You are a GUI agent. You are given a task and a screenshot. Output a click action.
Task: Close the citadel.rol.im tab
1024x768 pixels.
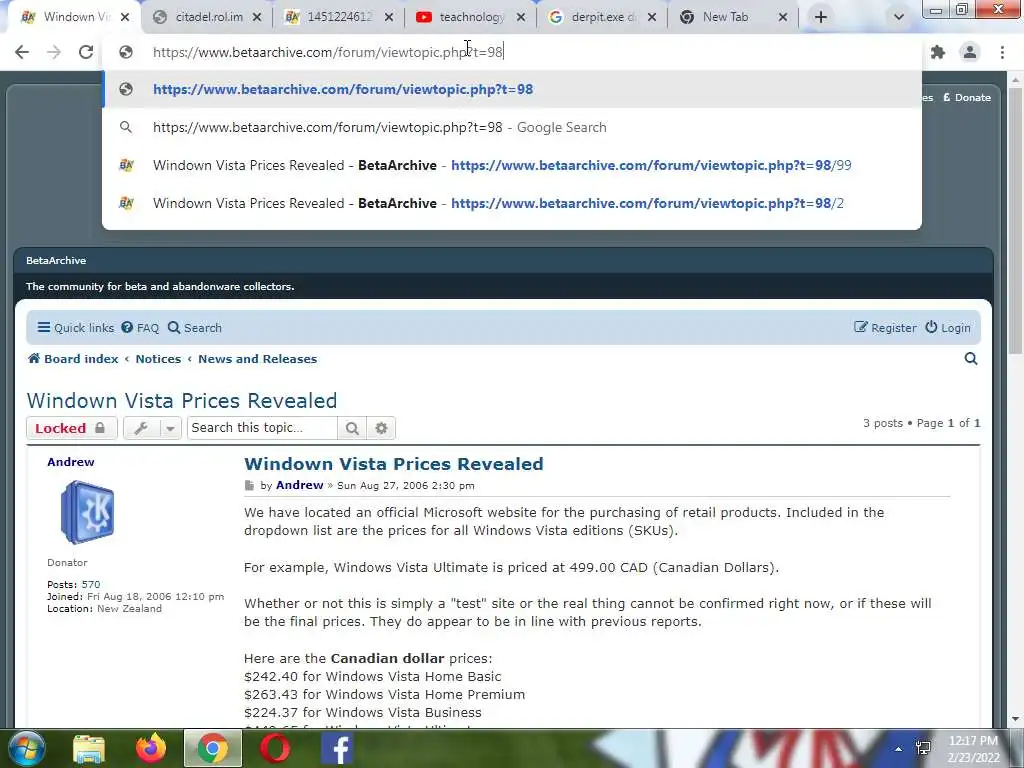click(257, 18)
